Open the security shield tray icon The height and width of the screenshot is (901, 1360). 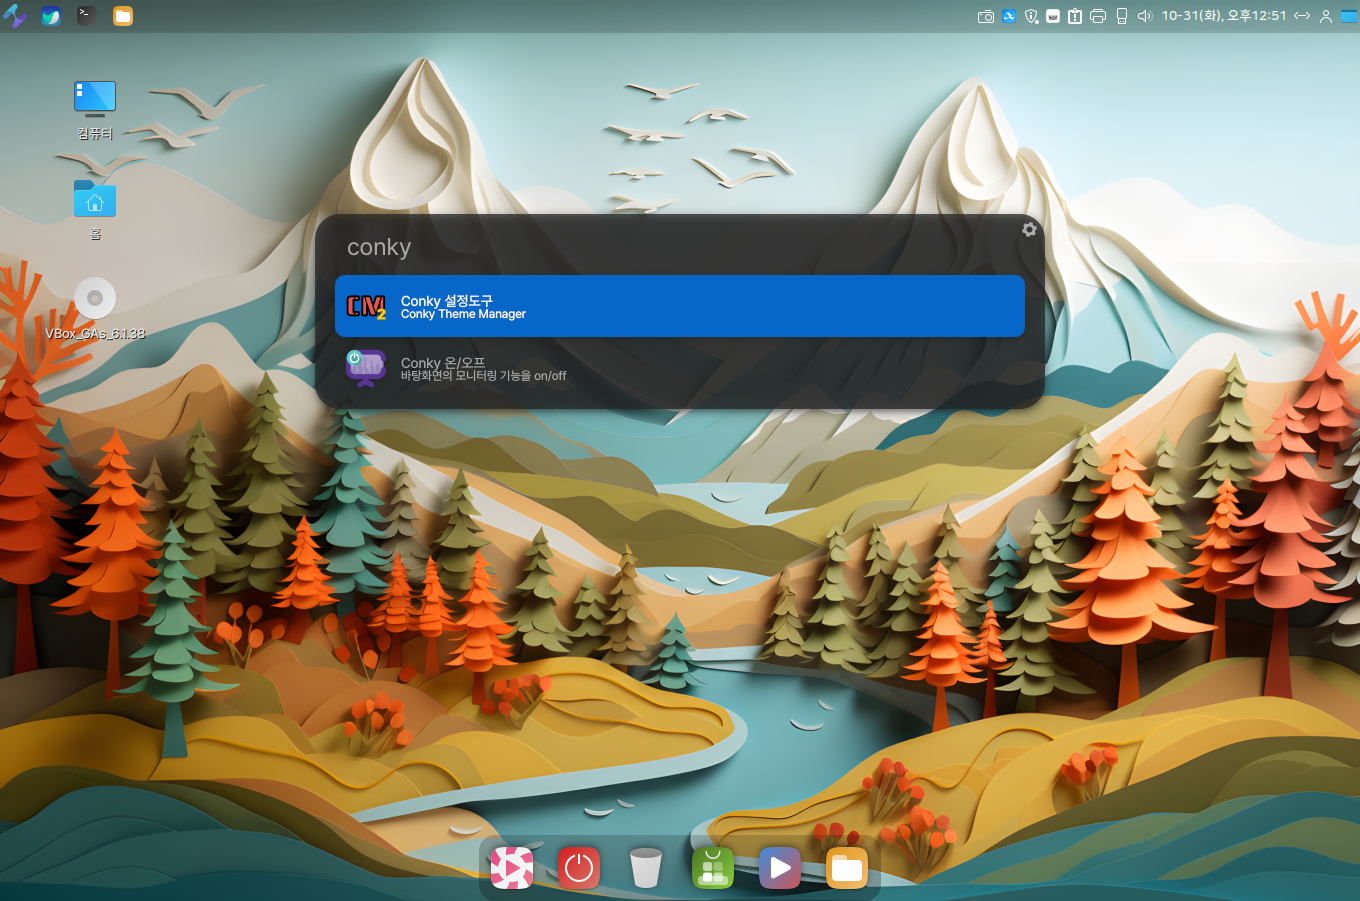(1031, 16)
